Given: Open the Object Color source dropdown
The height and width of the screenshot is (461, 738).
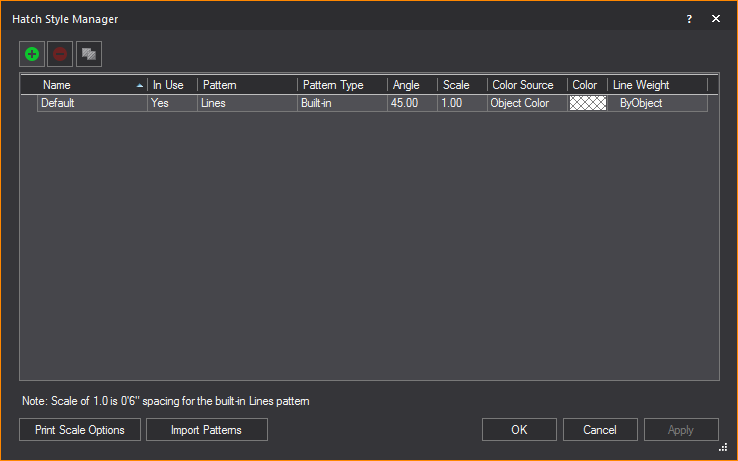Looking at the screenshot, I should pos(526,103).
